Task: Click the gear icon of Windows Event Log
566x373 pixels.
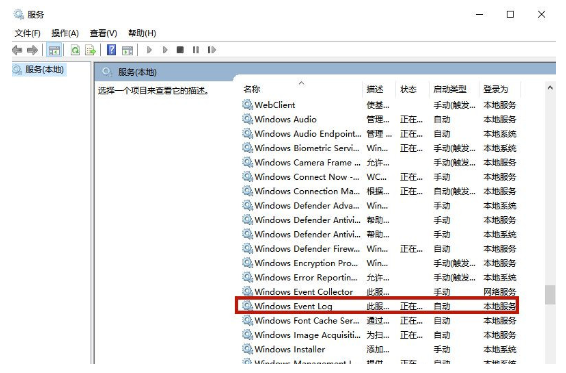Action: pos(247,306)
